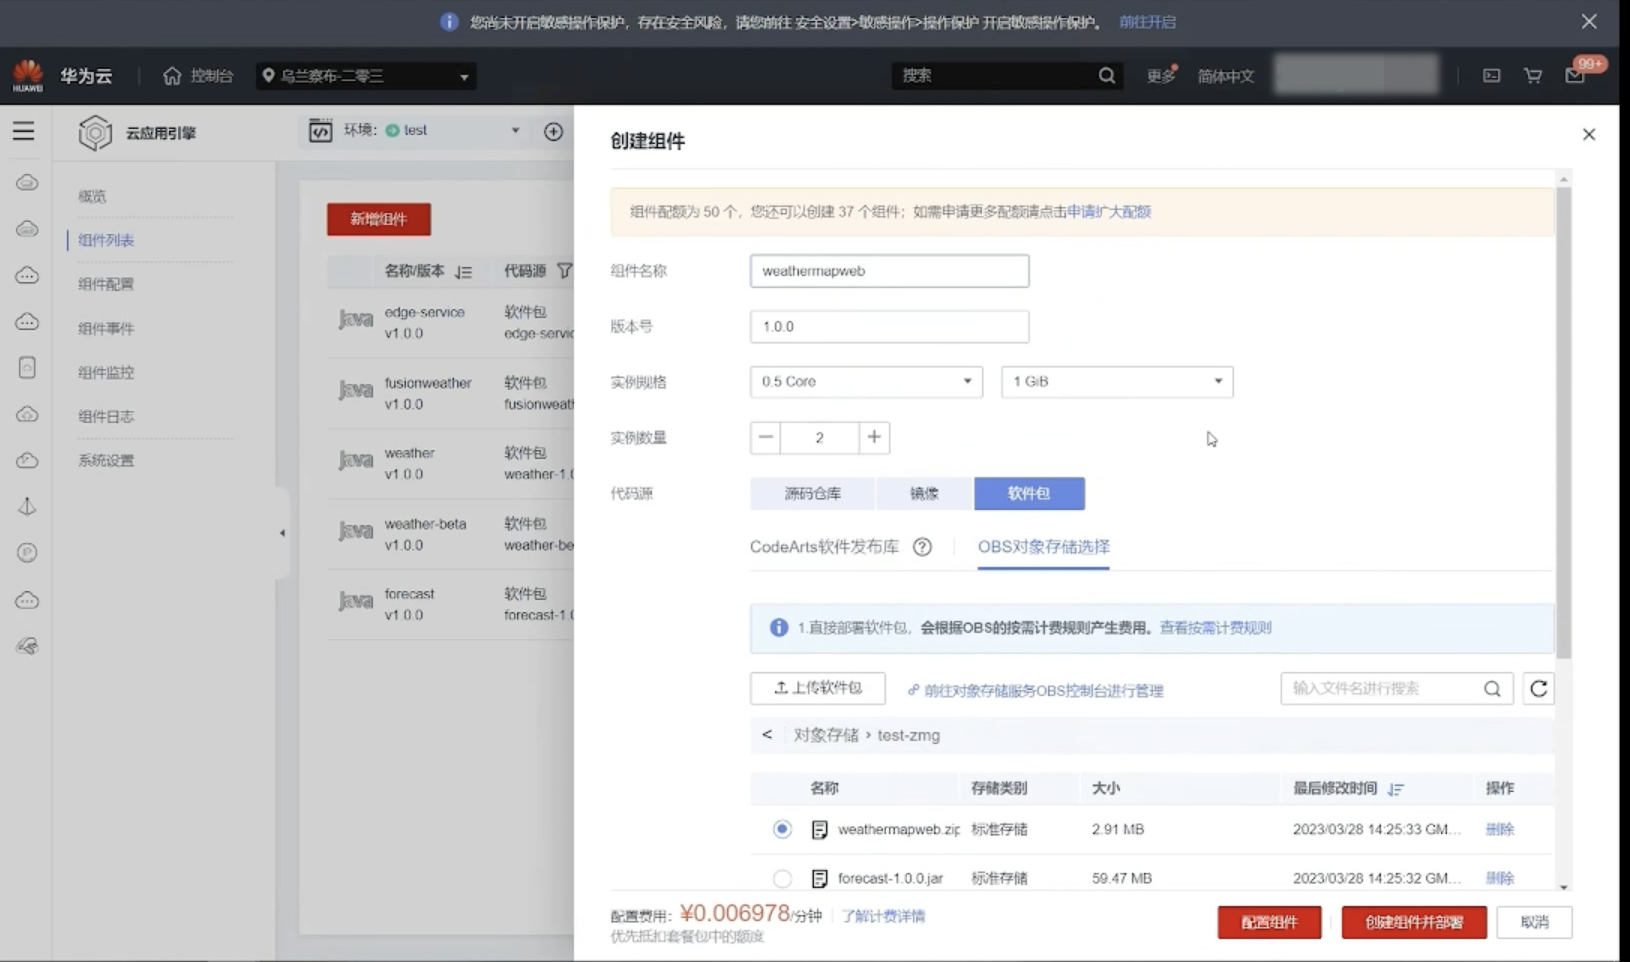Open 概览 in the side menu
This screenshot has height=962, width=1630.
[x=92, y=196]
